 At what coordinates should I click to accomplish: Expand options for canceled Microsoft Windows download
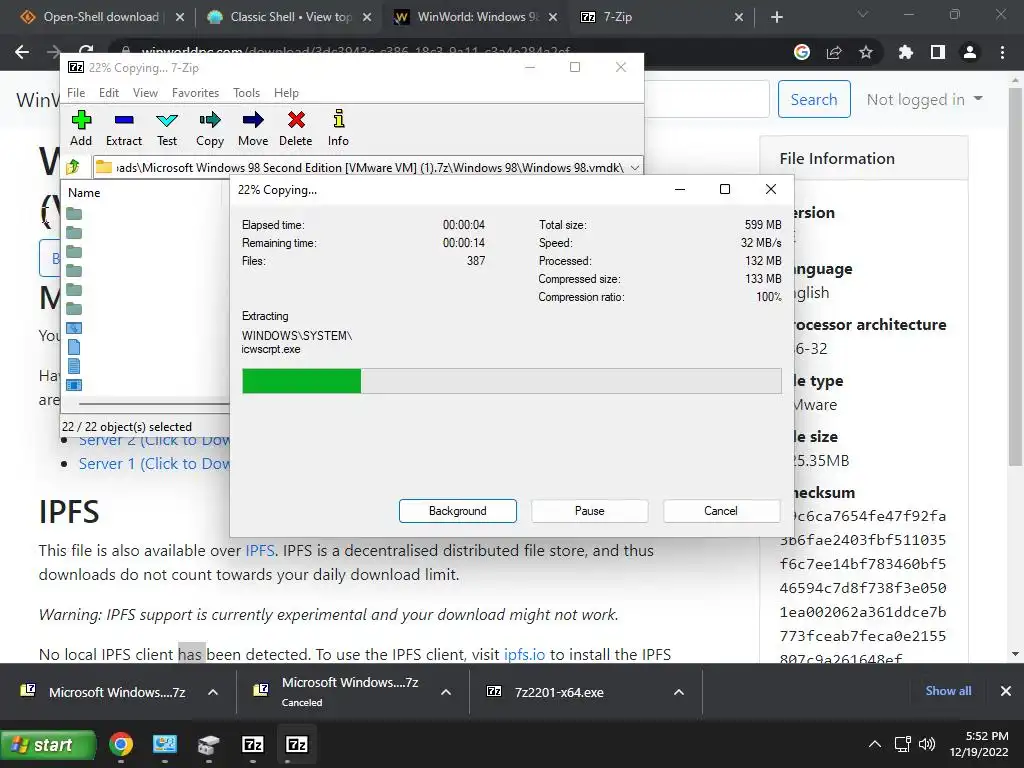tap(446, 692)
